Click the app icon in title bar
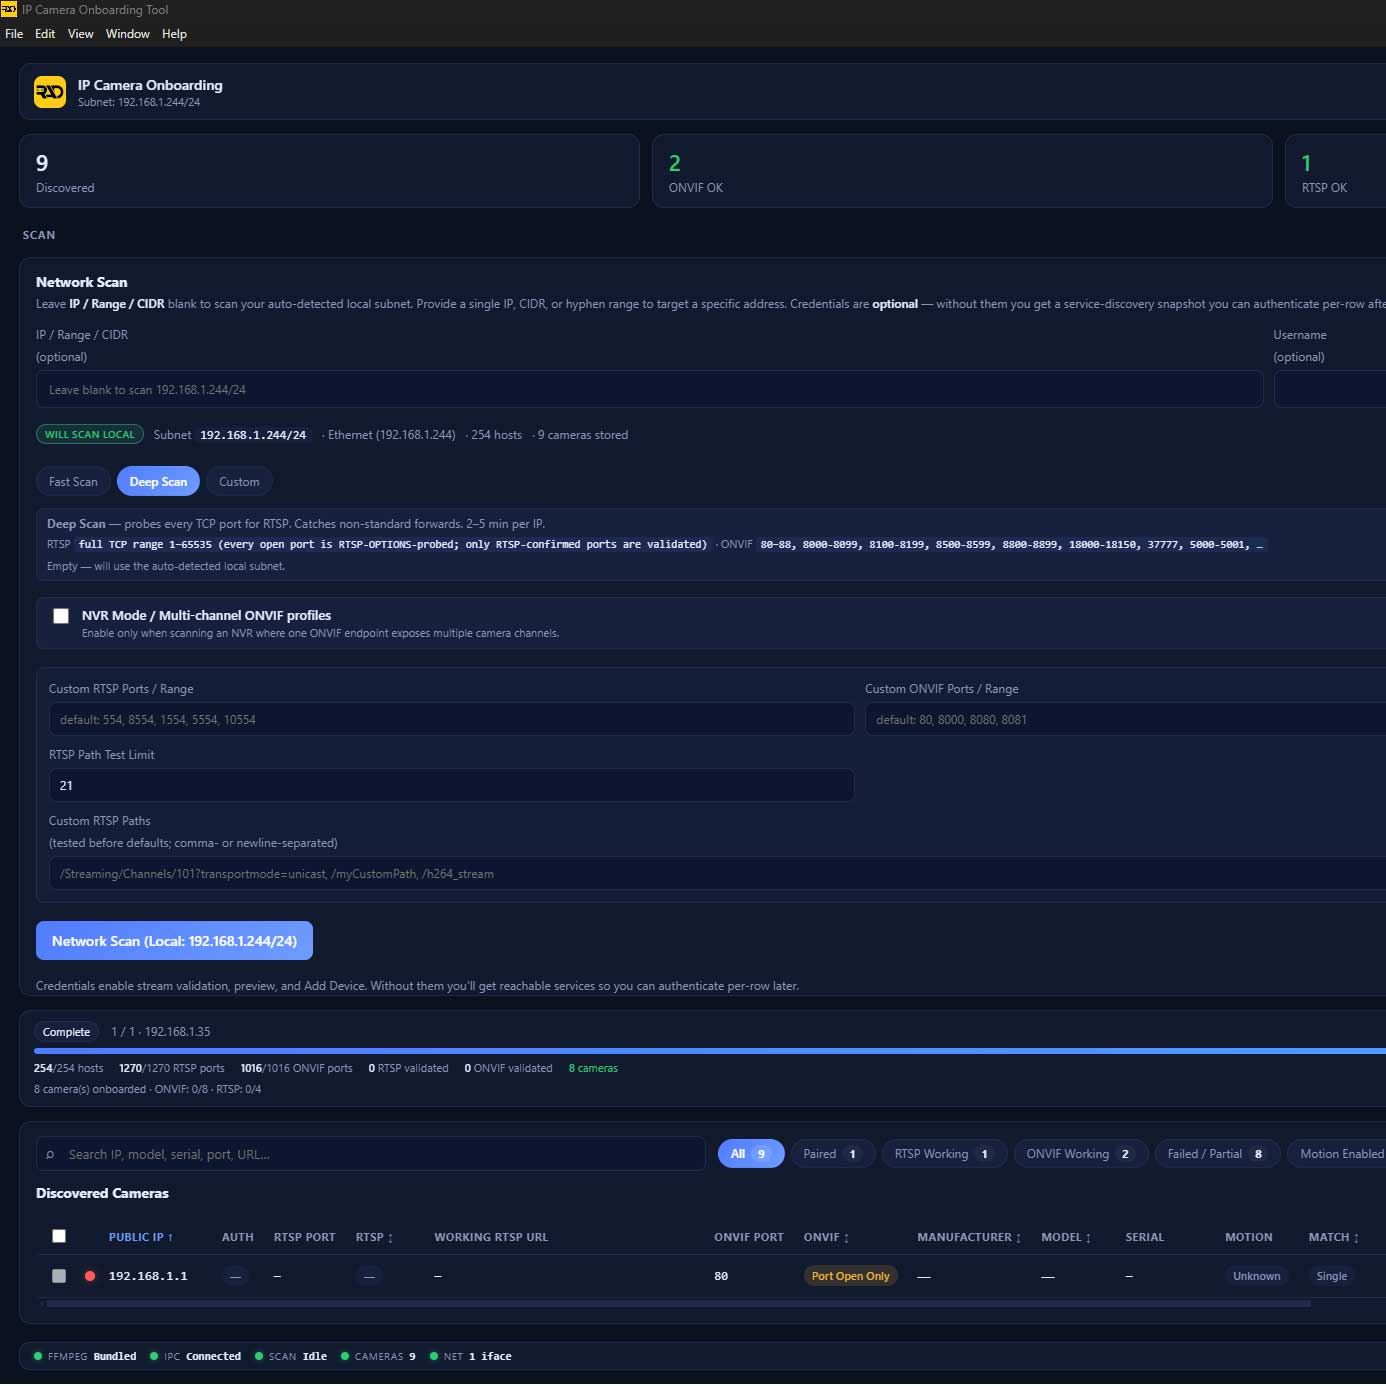Image resolution: width=1386 pixels, height=1386 pixels. tap(9, 9)
